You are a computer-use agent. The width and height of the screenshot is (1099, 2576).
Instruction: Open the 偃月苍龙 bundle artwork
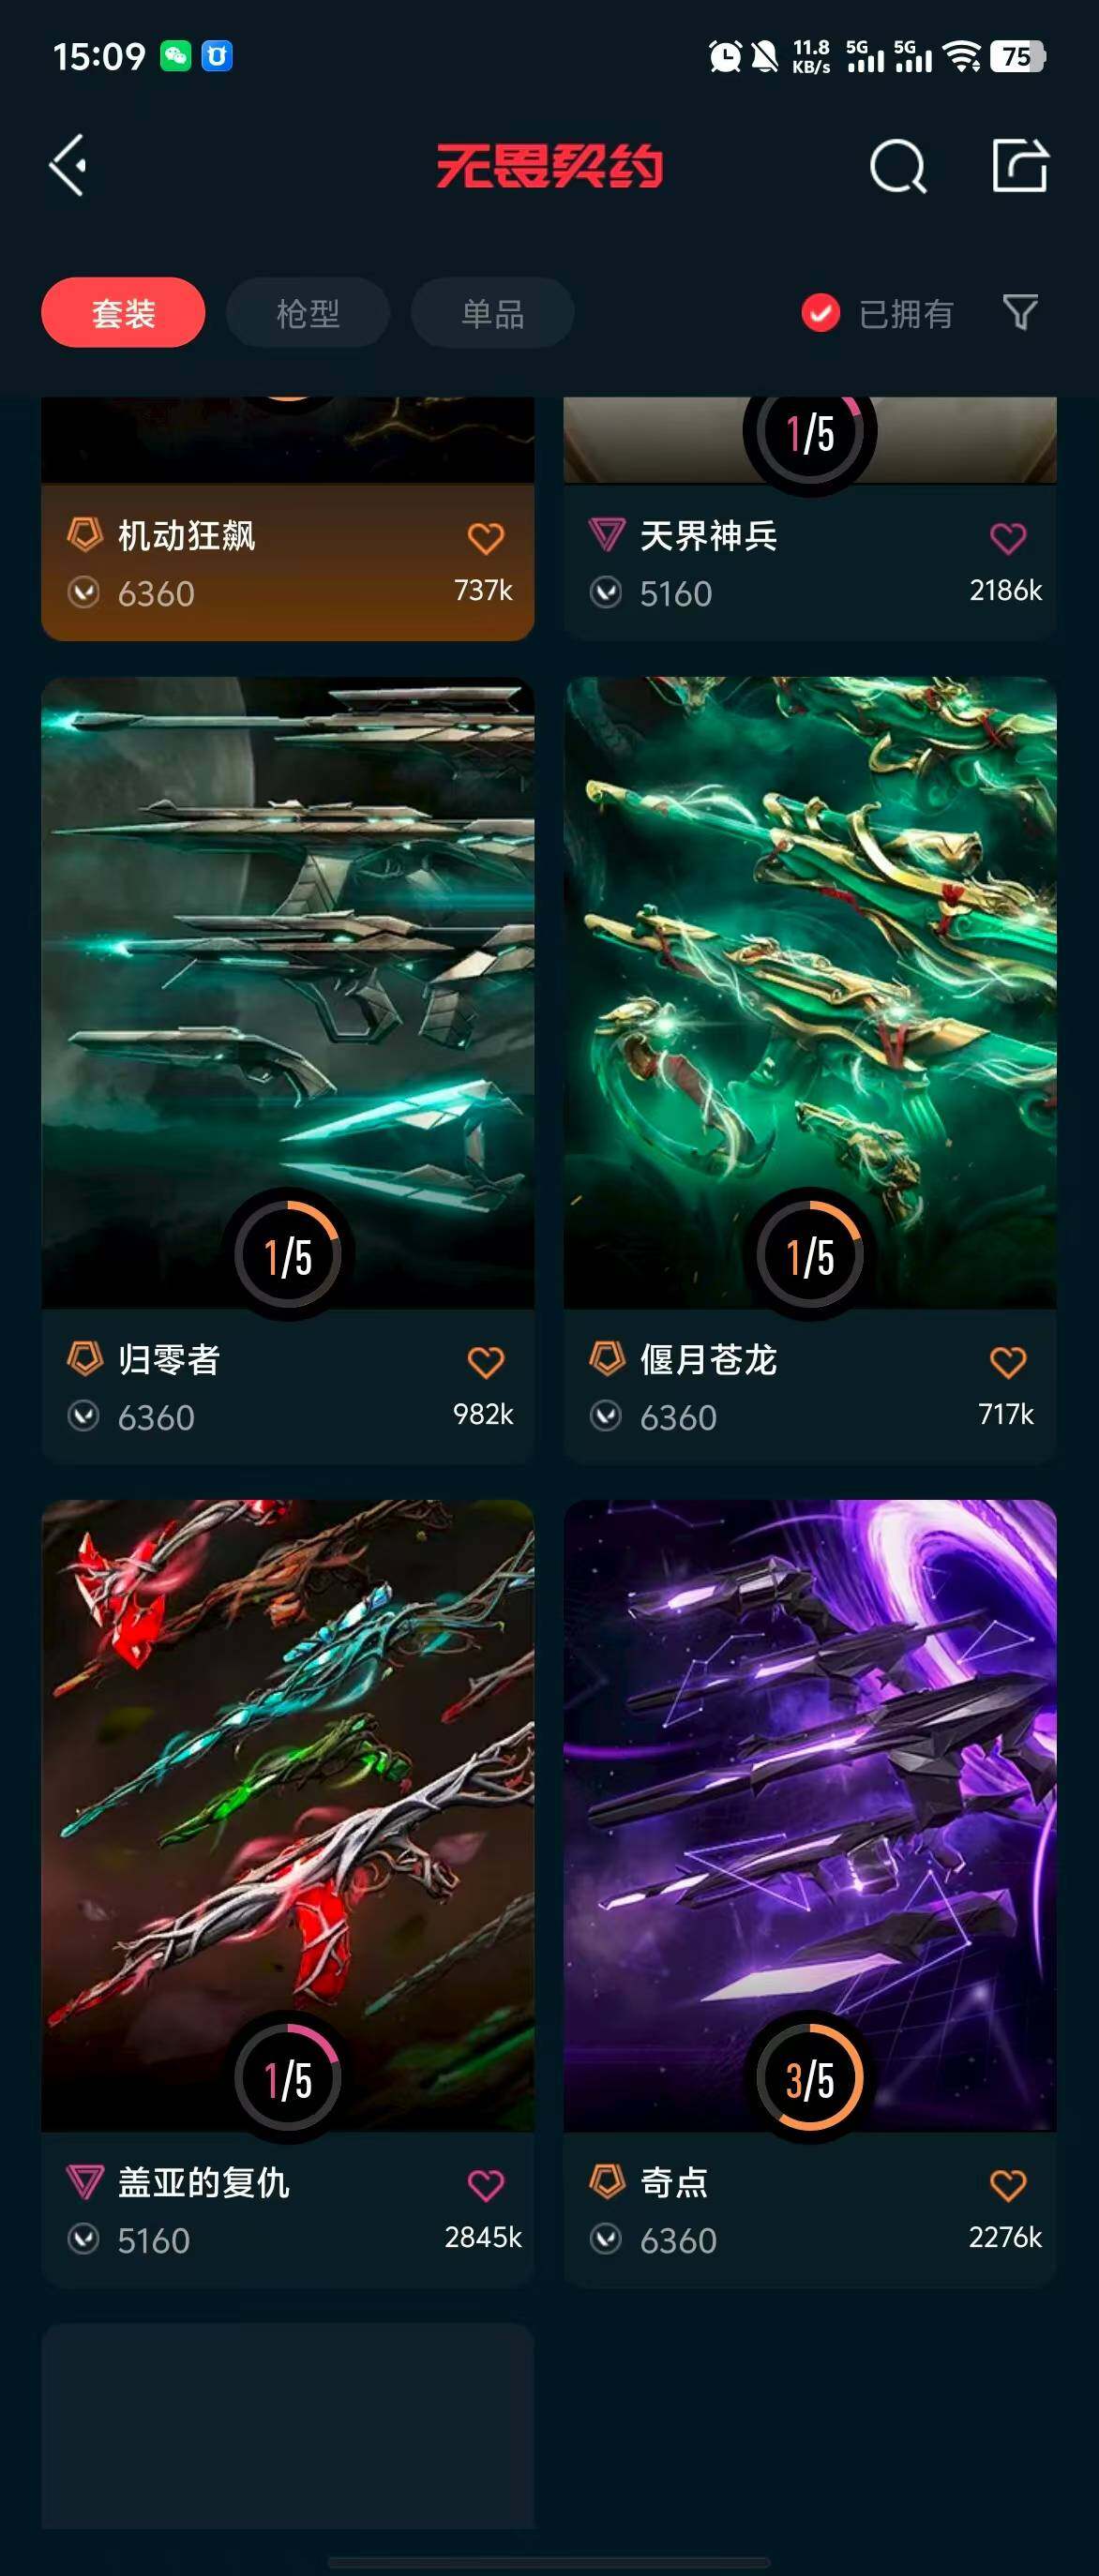pos(810,992)
